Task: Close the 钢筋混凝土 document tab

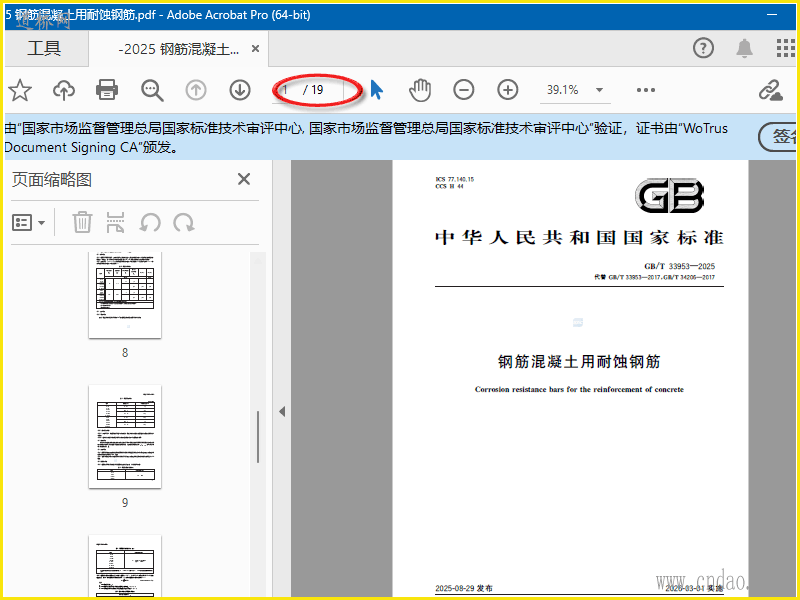Action: 256,48
